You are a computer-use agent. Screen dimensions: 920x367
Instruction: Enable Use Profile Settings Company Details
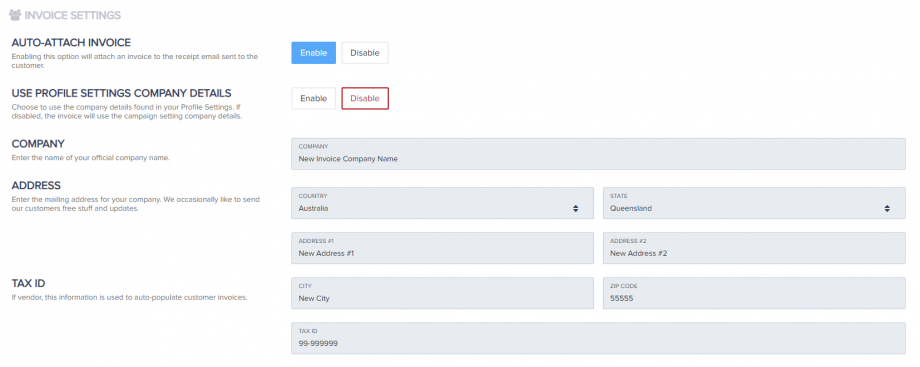[x=313, y=98]
